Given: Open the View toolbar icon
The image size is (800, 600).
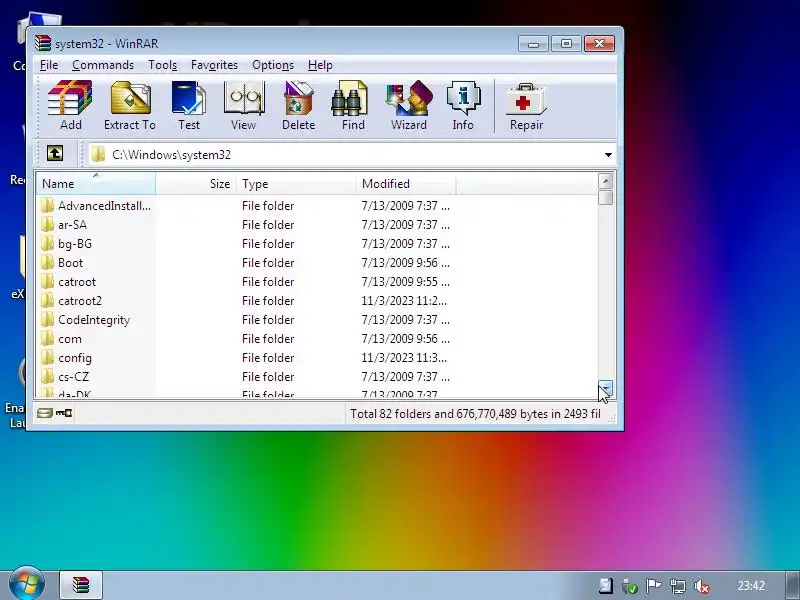Looking at the screenshot, I should [243, 97].
